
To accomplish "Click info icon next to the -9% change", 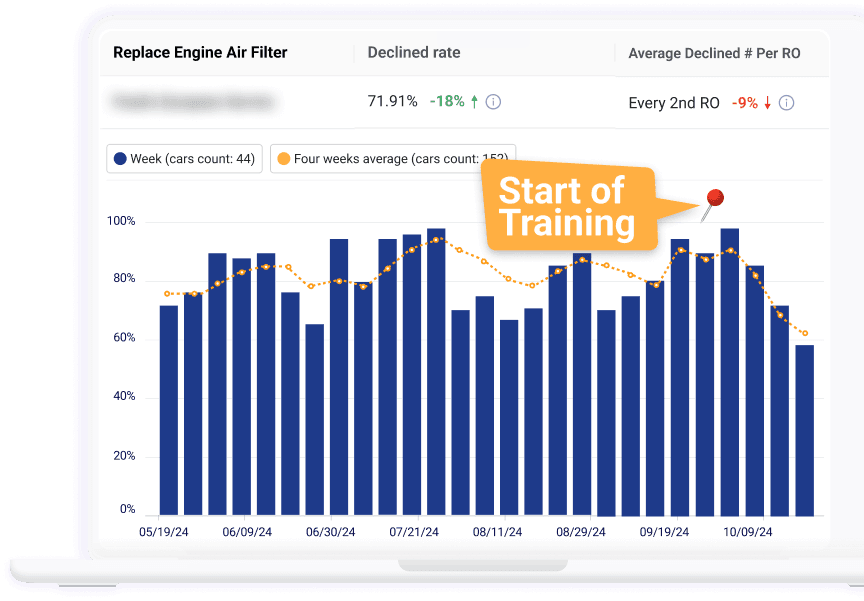I will point(786,103).
